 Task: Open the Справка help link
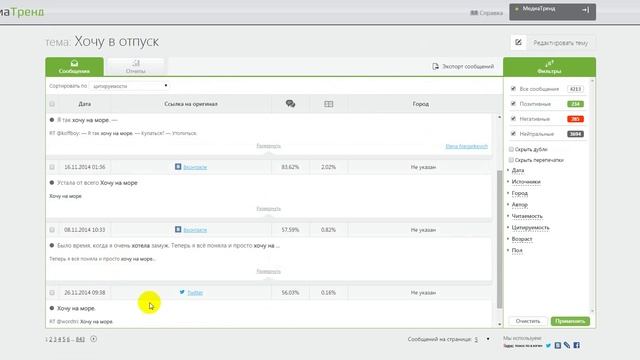click(487, 13)
